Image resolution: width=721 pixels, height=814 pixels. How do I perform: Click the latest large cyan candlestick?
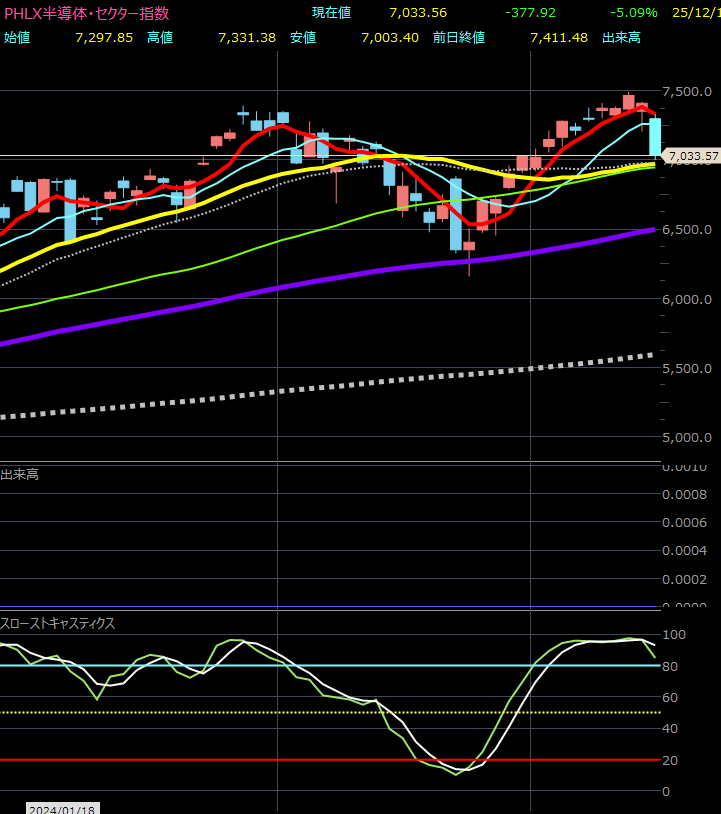click(655, 136)
